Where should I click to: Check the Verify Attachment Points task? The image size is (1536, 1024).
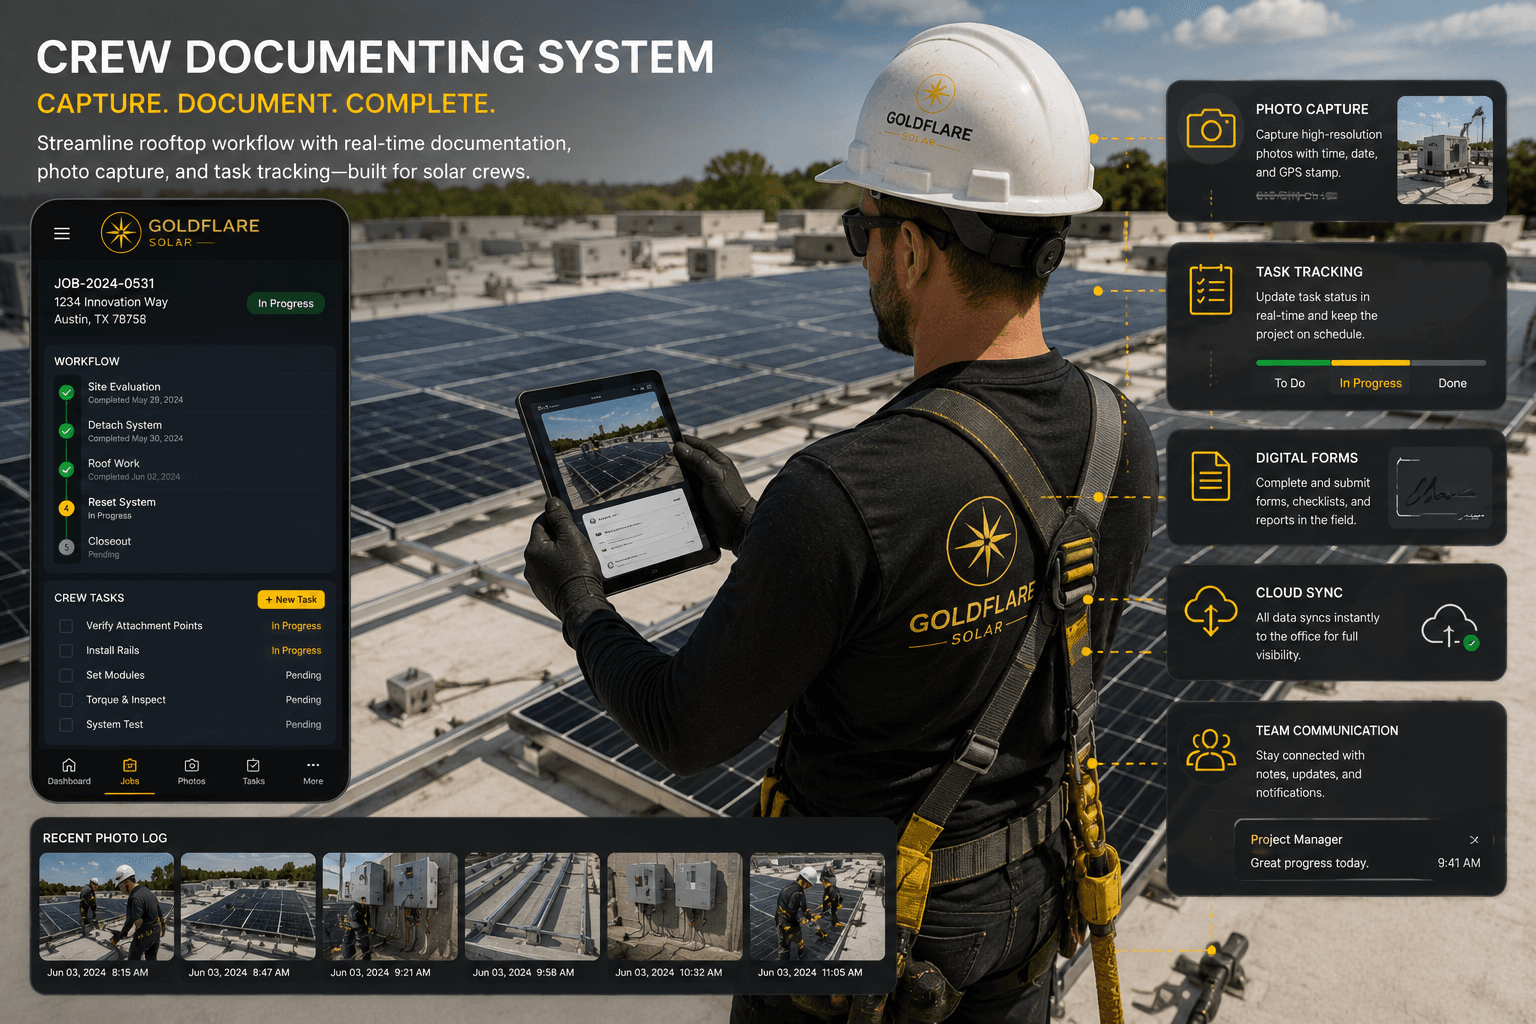point(66,626)
